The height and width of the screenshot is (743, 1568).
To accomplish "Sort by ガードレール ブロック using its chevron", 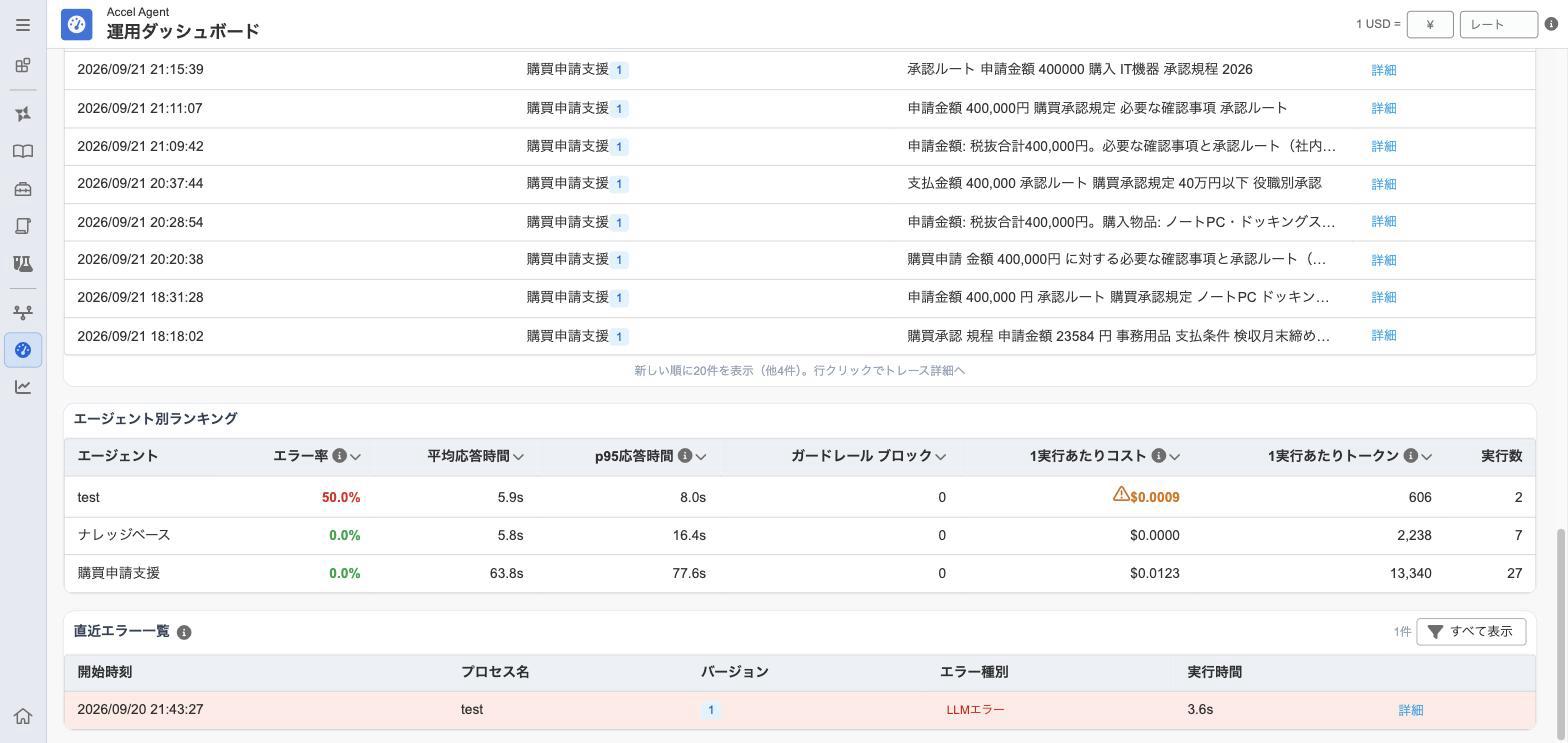I will [x=940, y=457].
